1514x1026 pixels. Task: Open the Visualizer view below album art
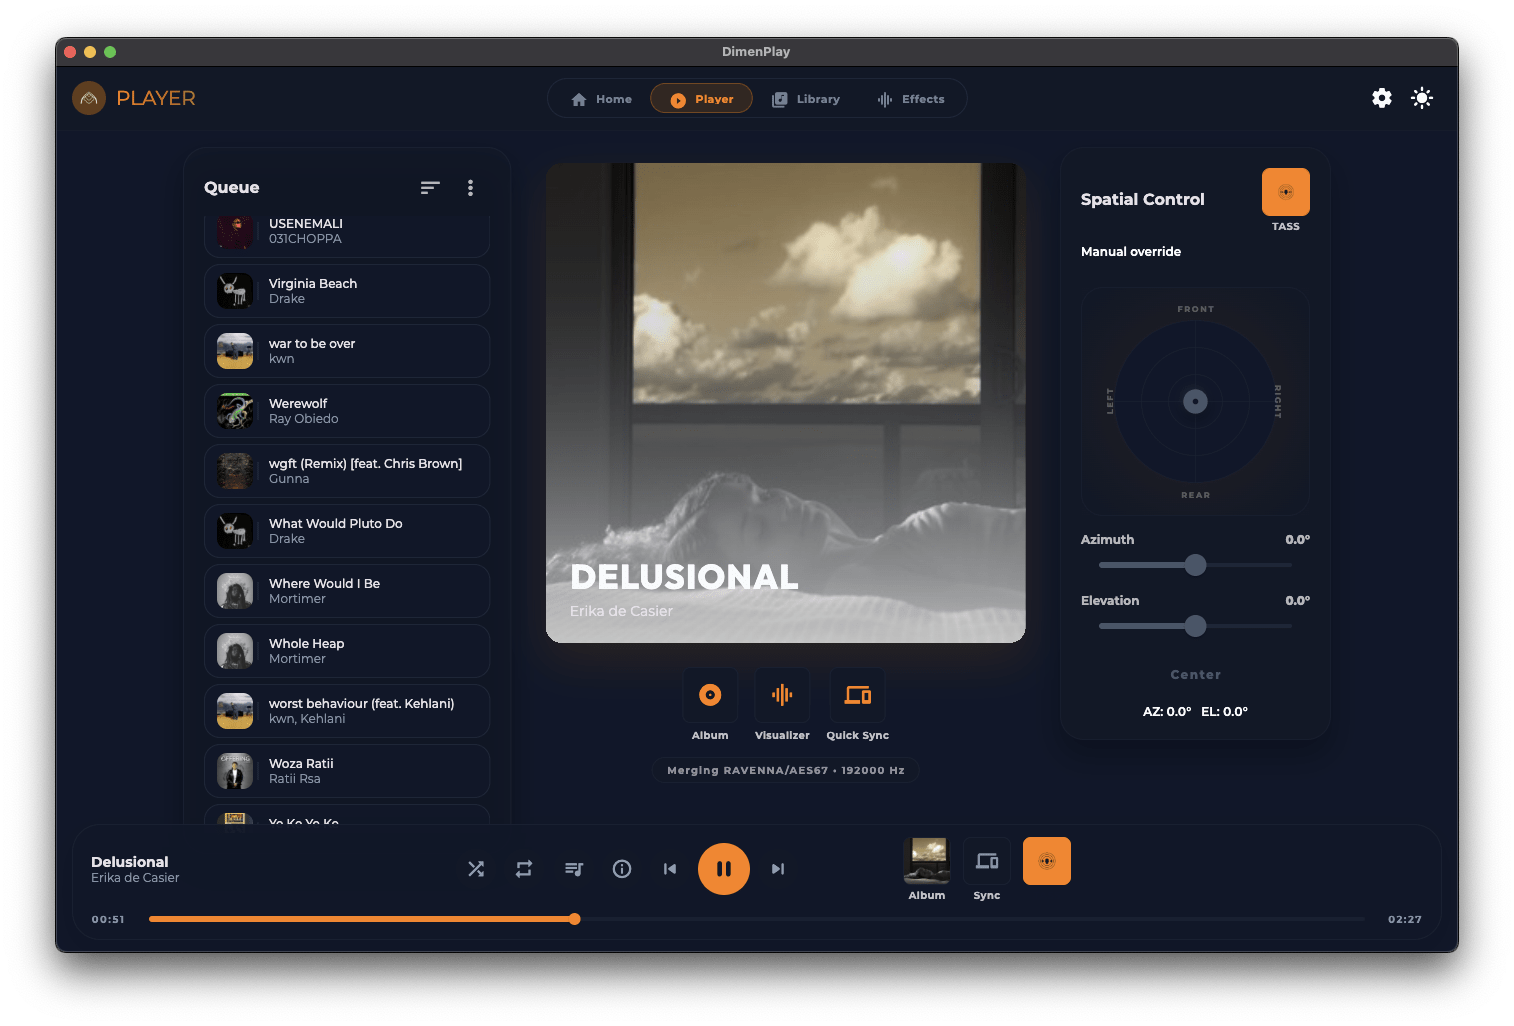click(782, 695)
